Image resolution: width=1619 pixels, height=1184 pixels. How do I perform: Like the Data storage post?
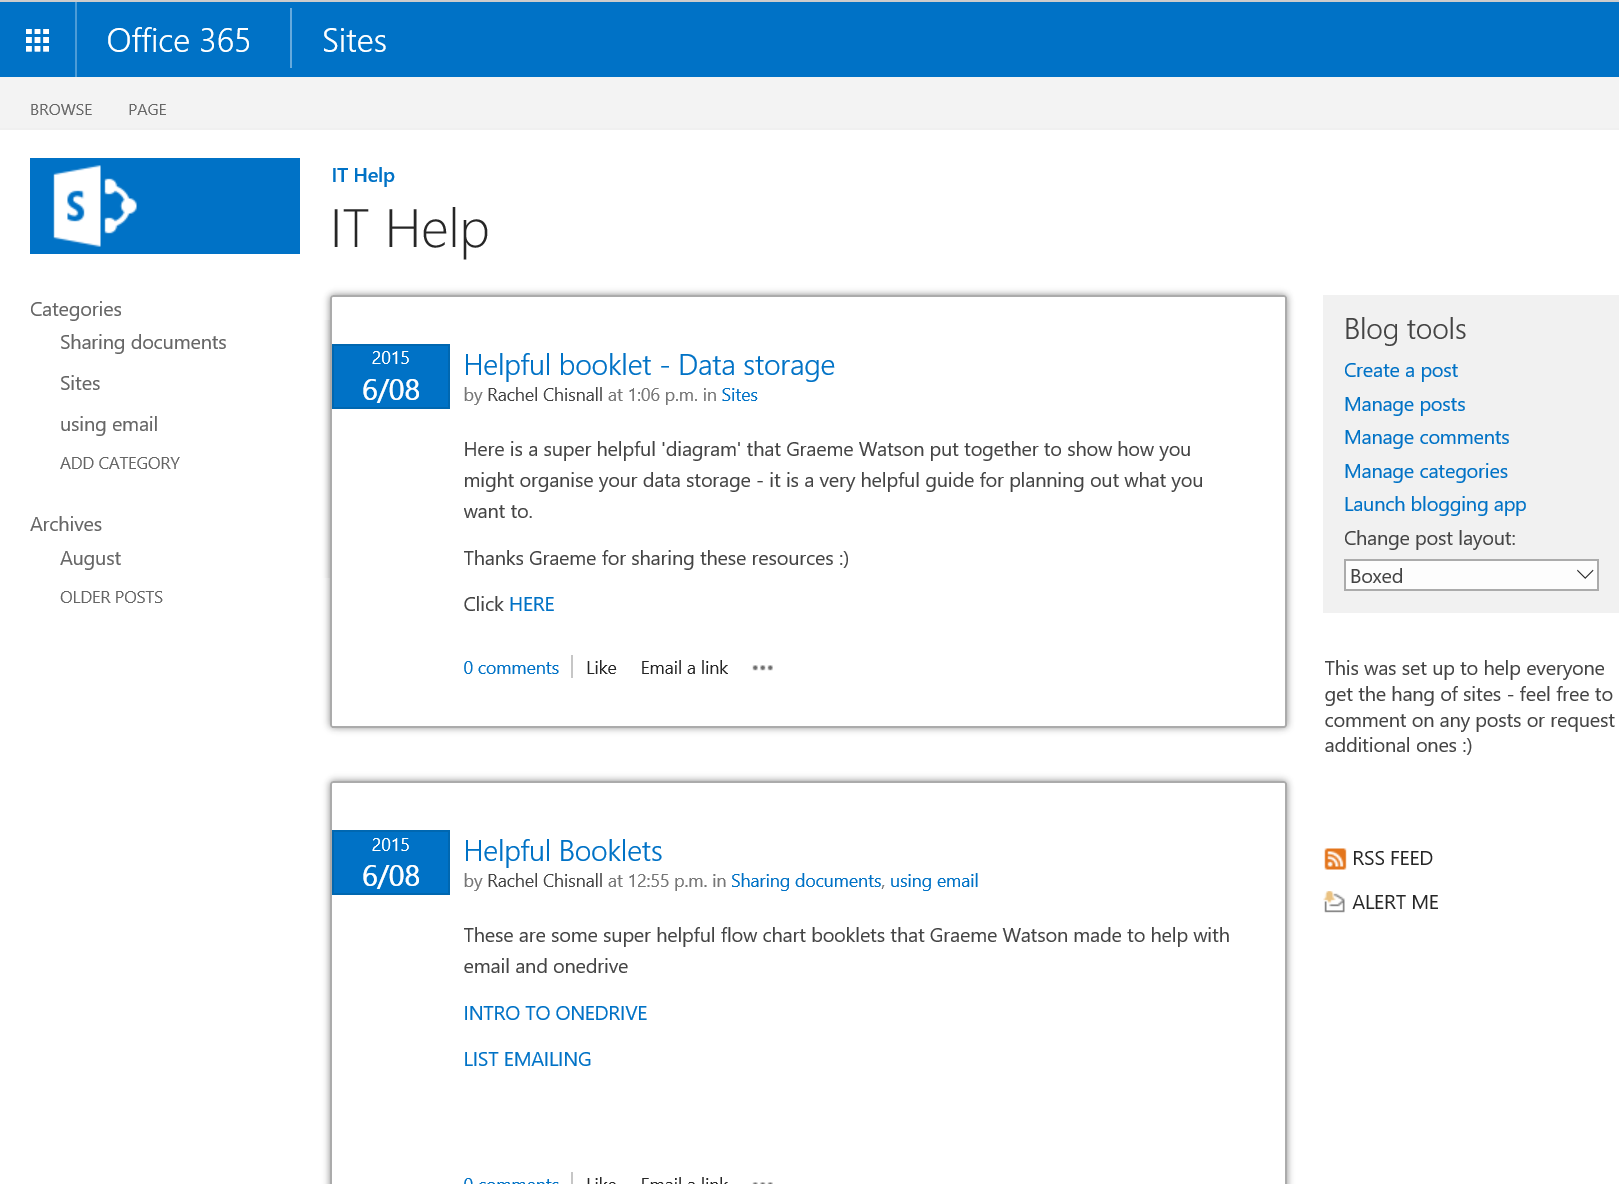tap(600, 668)
